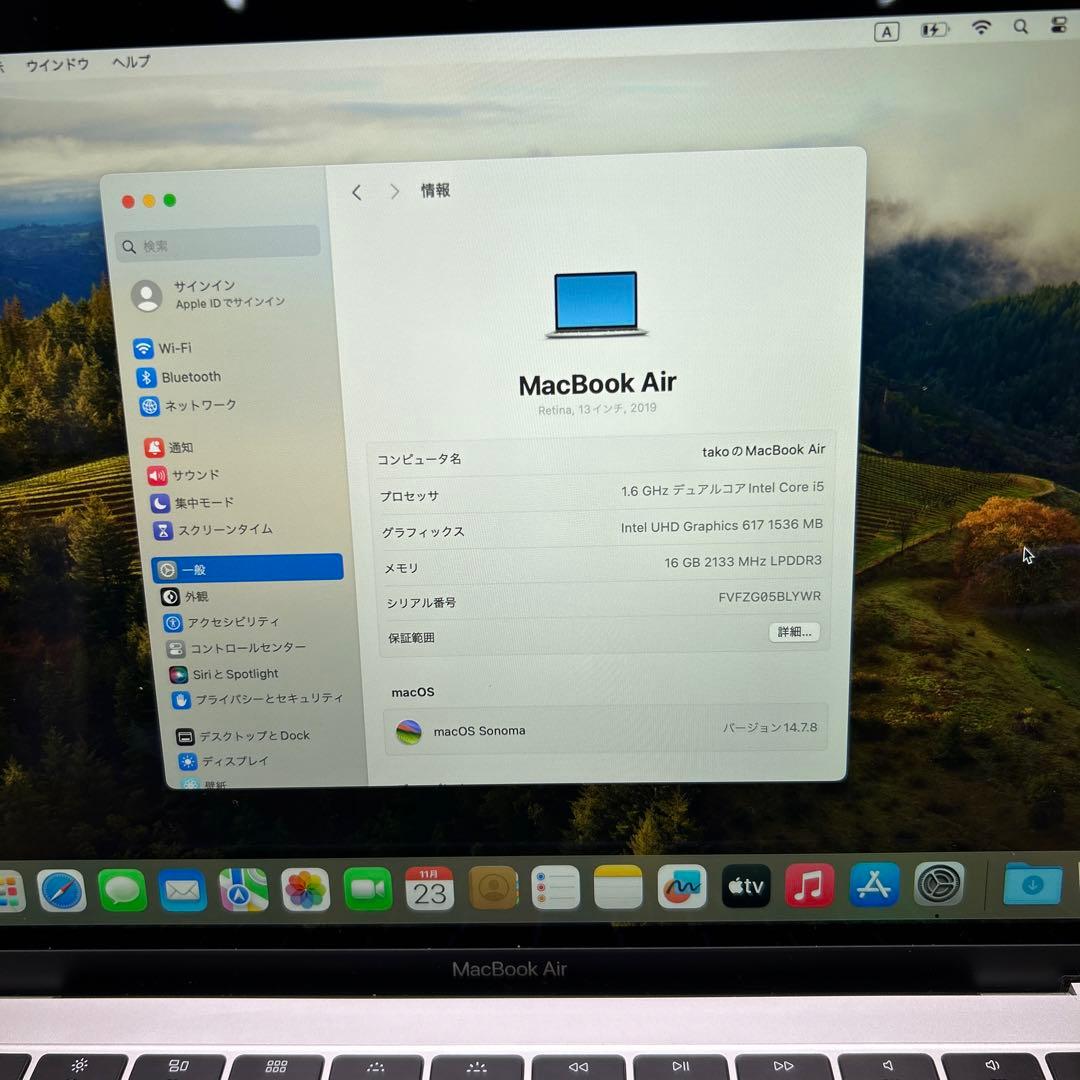Enable 通知 settings from sidebar
The height and width of the screenshot is (1080, 1080).
click(x=182, y=448)
